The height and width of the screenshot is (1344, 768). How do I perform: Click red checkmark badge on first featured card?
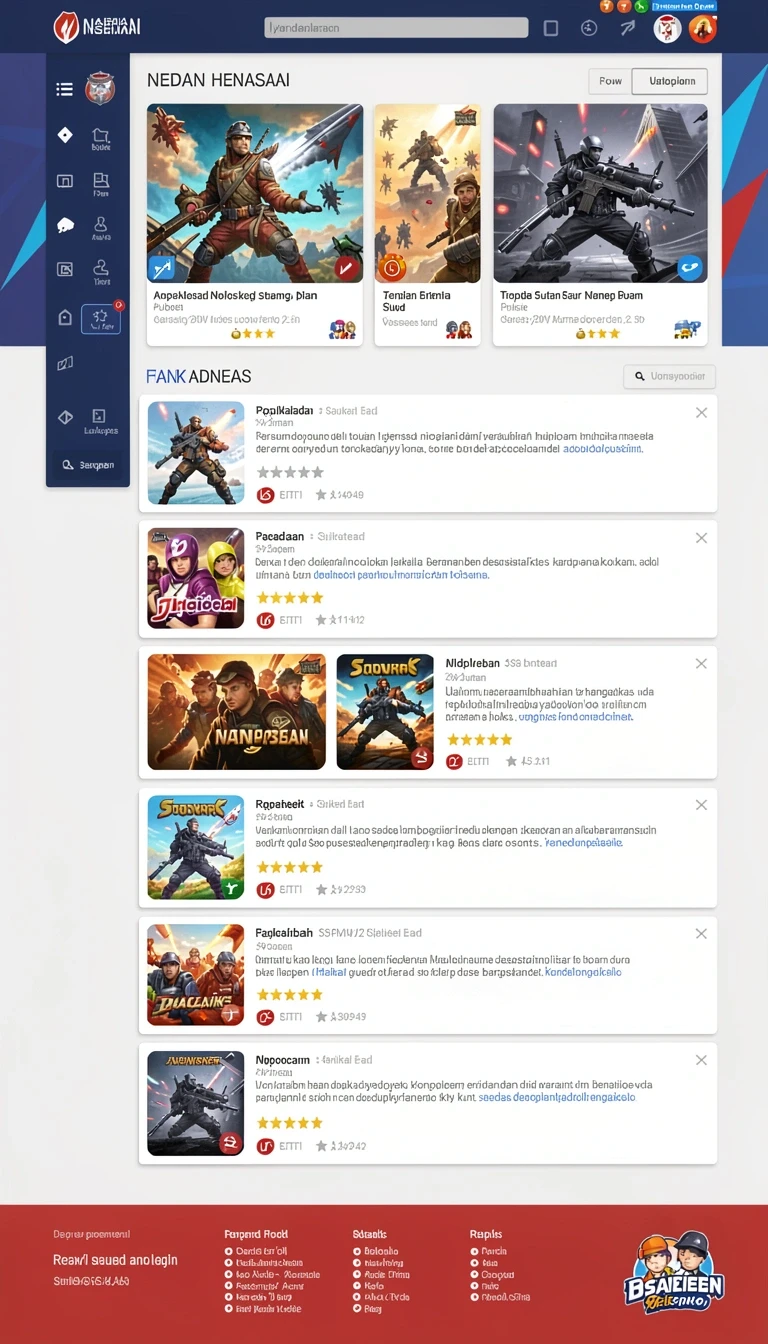[346, 267]
